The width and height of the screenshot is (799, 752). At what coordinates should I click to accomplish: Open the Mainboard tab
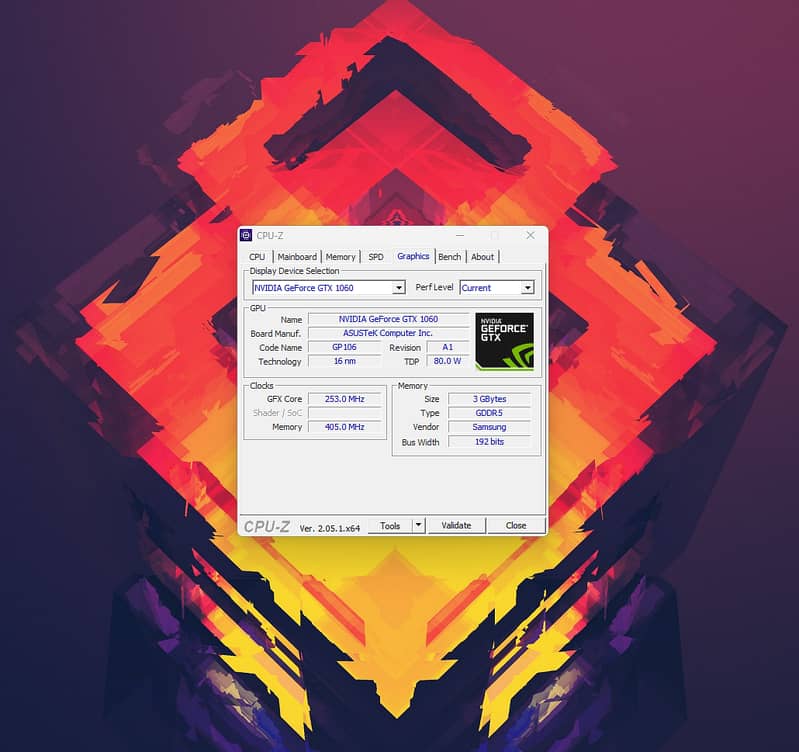point(297,257)
